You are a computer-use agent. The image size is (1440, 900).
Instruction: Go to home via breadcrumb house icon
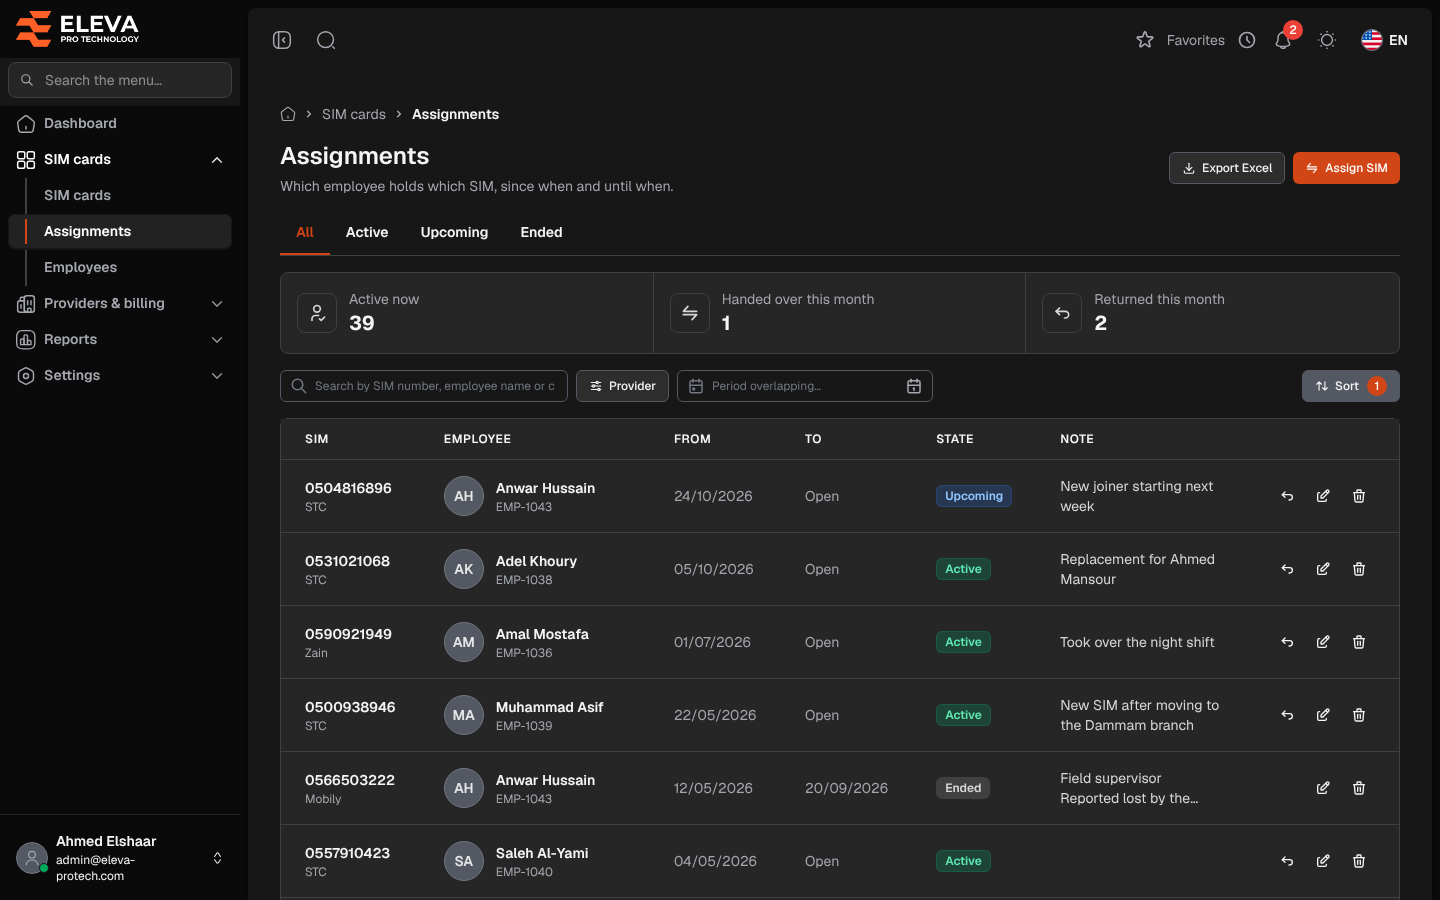click(288, 114)
